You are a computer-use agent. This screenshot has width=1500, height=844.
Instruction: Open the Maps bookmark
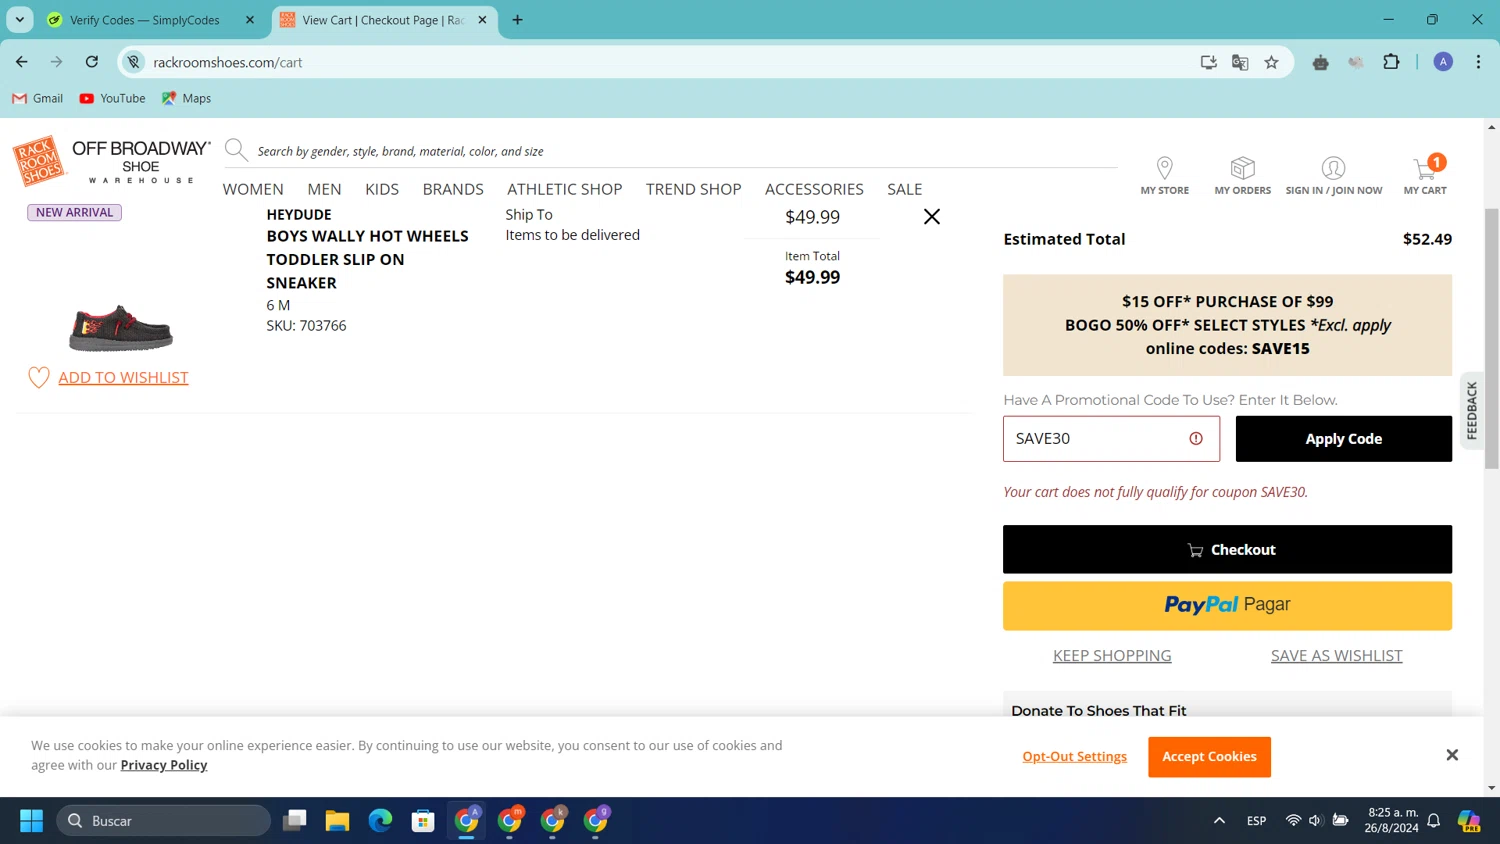click(186, 98)
